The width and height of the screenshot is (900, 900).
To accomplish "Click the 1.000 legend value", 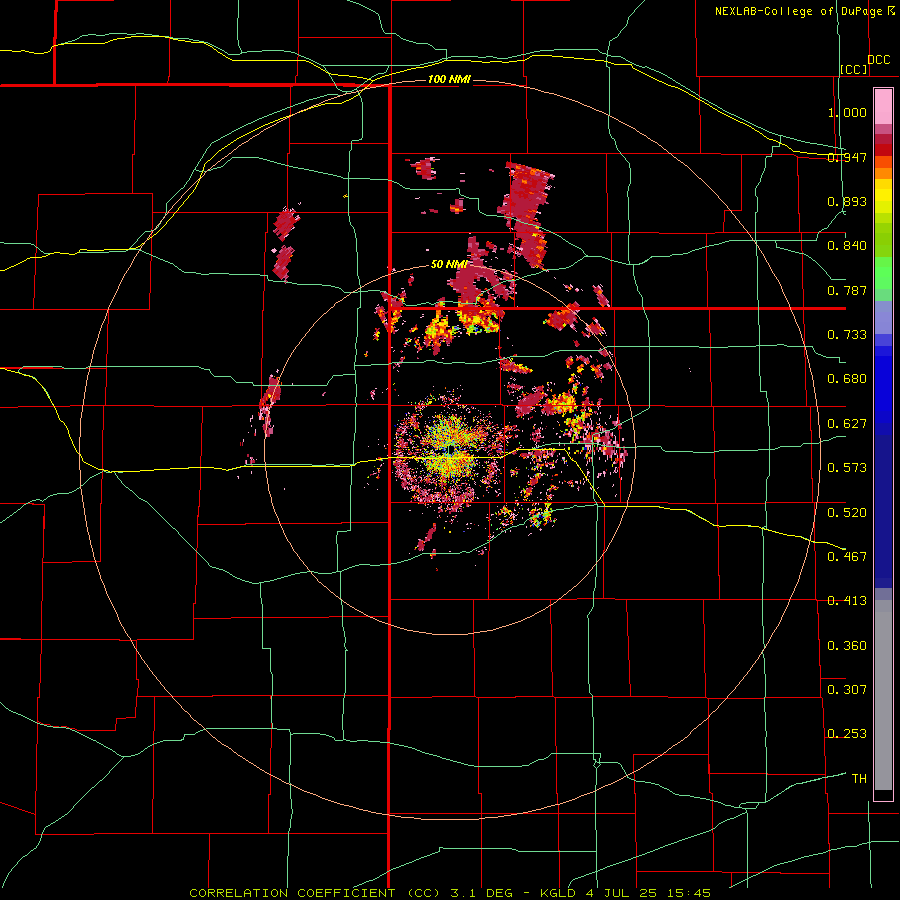I will pyautogui.click(x=847, y=112).
